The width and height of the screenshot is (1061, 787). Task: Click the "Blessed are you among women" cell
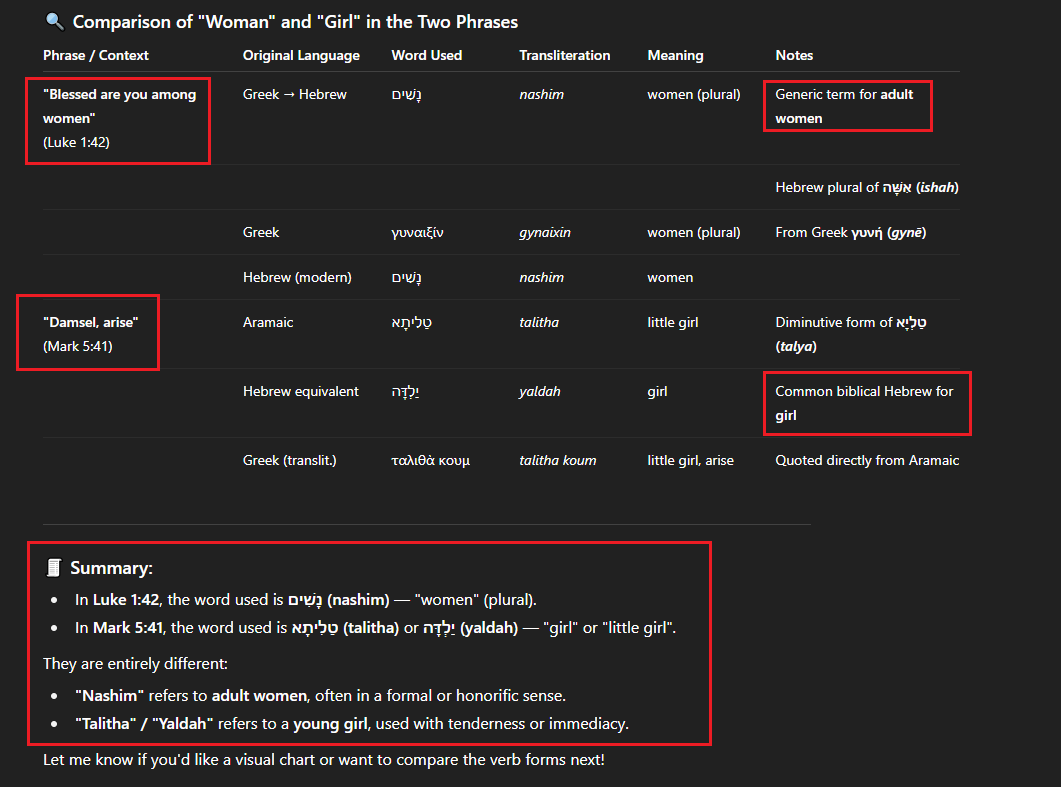point(119,106)
